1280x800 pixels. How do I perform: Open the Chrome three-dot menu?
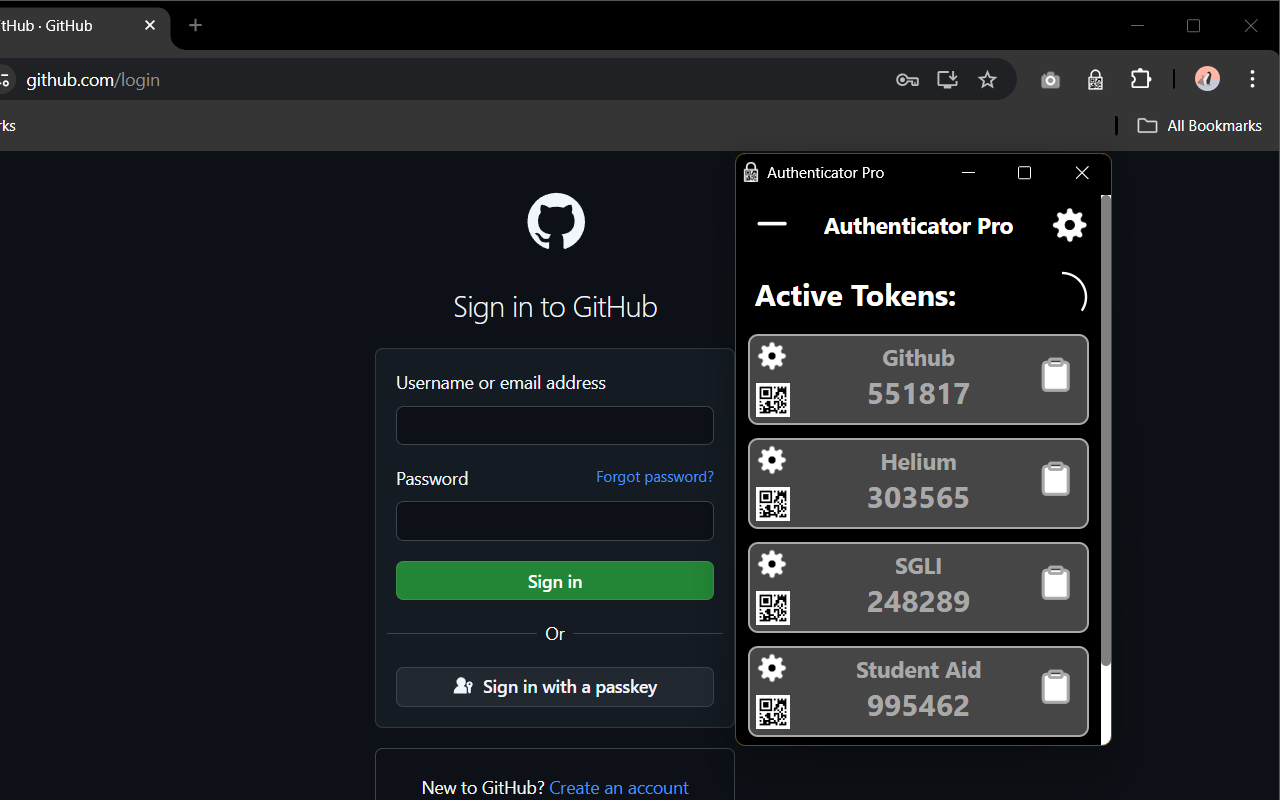pyautogui.click(x=1252, y=79)
